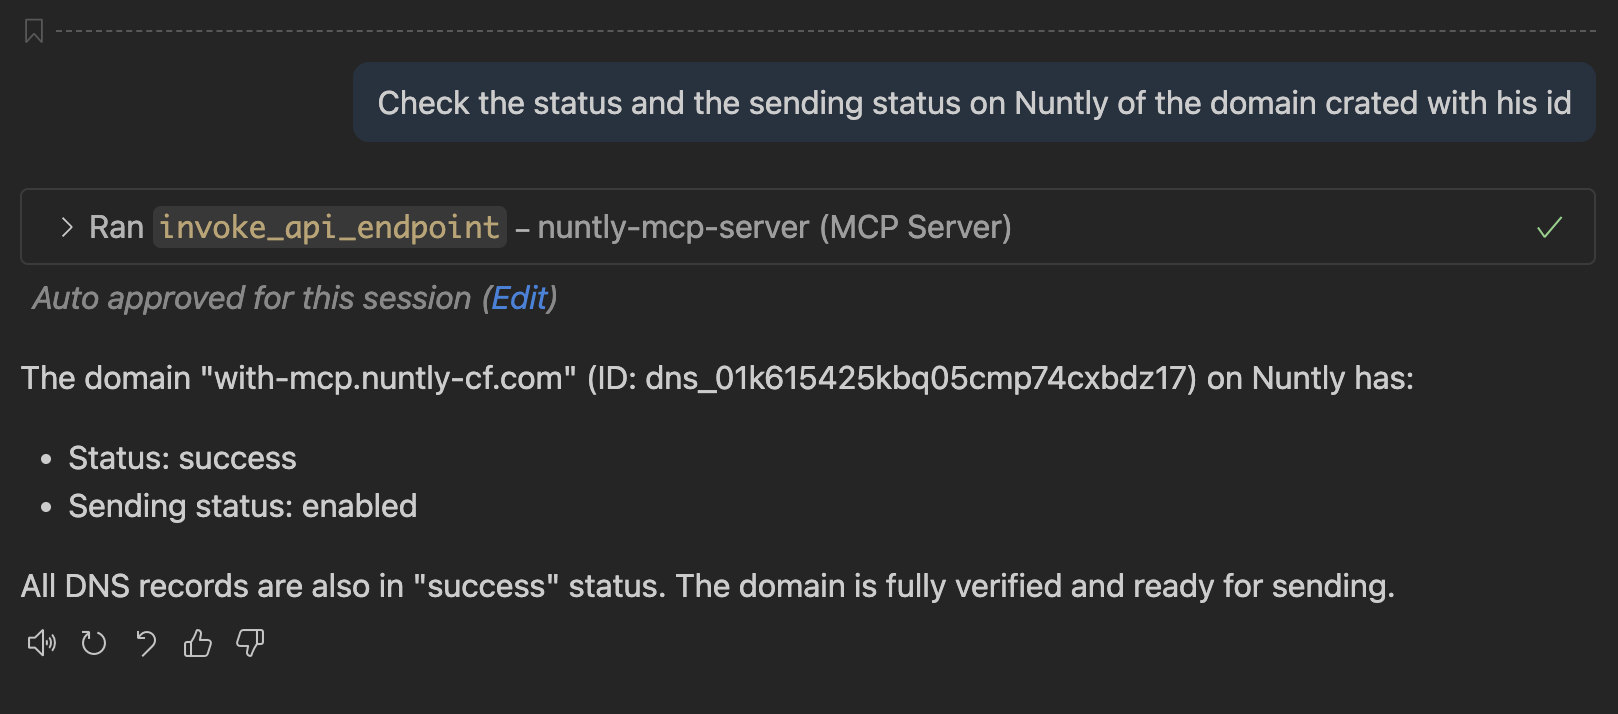Retry the response with the circular arrow
This screenshot has height=714, width=1618.
(94, 643)
